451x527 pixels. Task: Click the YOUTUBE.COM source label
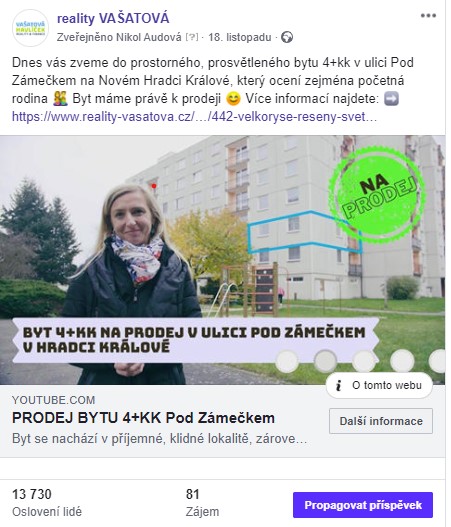[54, 400]
